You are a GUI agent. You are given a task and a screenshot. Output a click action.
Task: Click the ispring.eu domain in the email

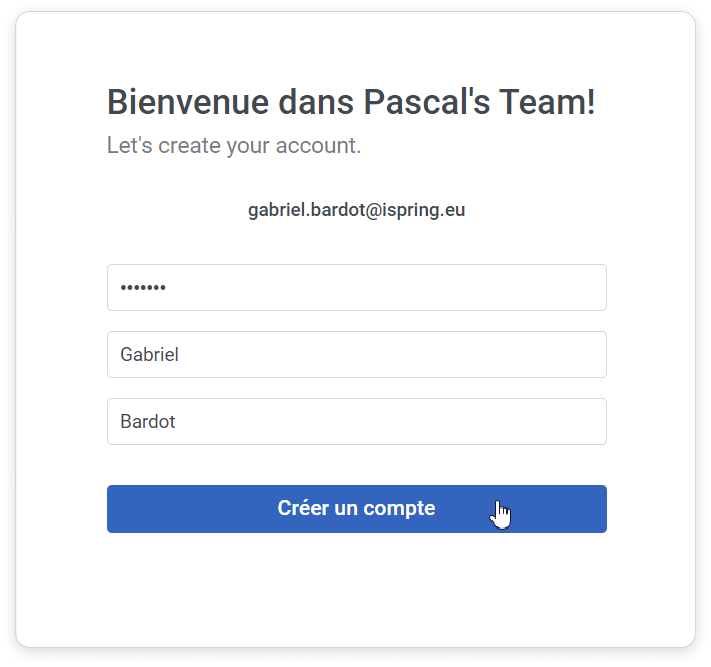click(425, 211)
